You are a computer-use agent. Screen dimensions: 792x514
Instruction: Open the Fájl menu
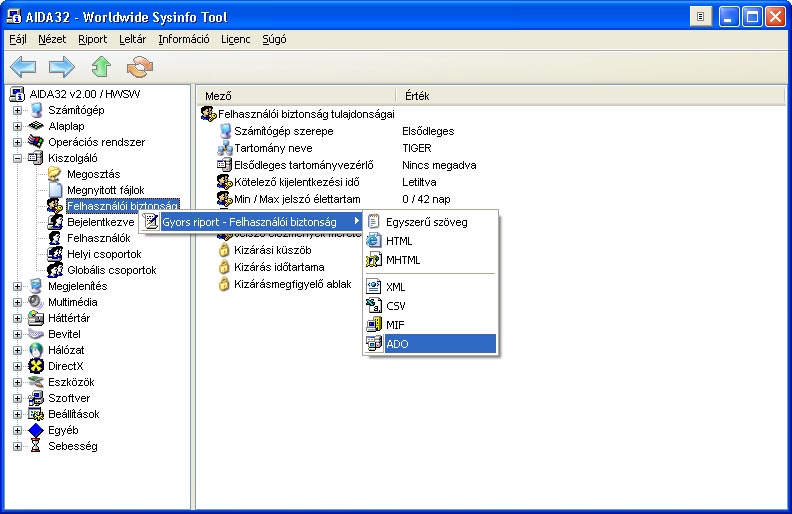(x=18, y=39)
